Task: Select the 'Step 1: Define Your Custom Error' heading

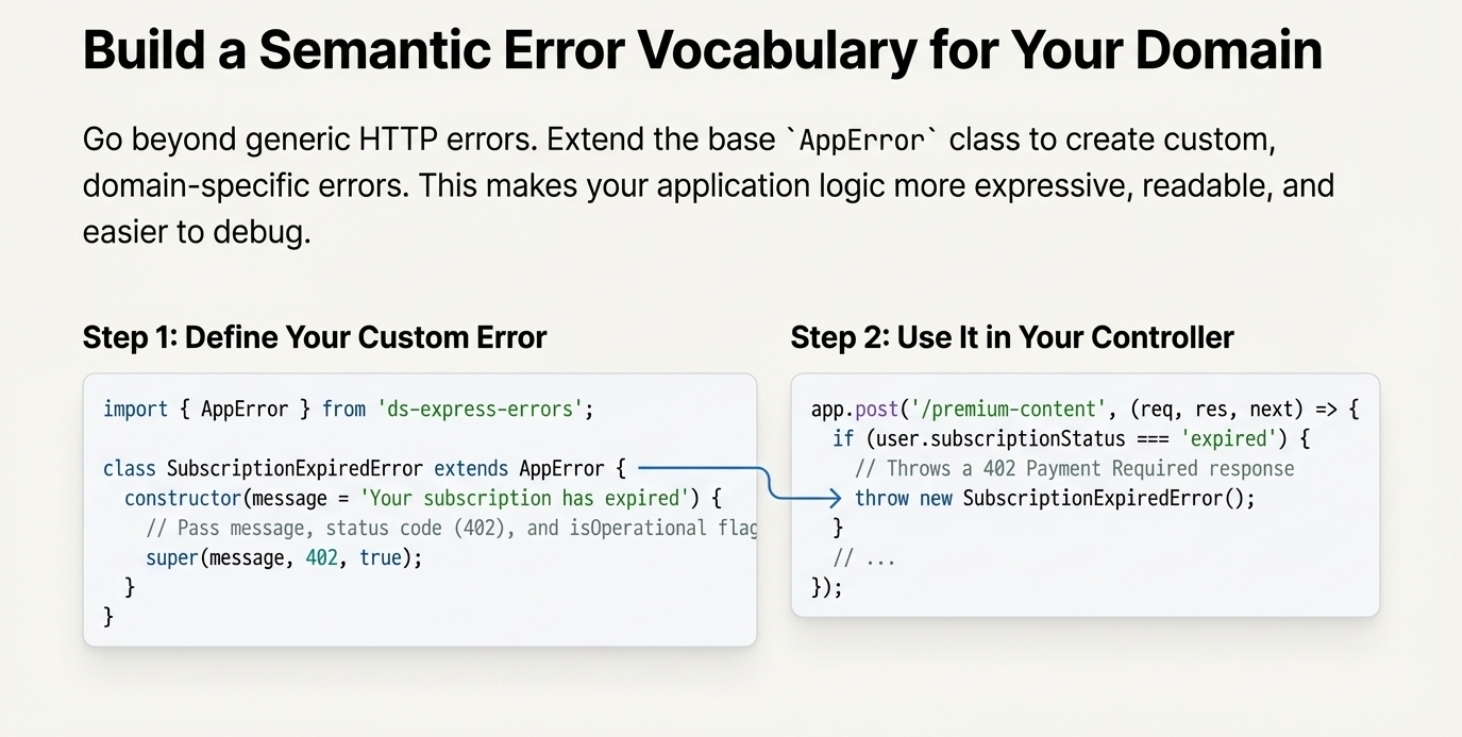Action: pyautogui.click(x=314, y=337)
